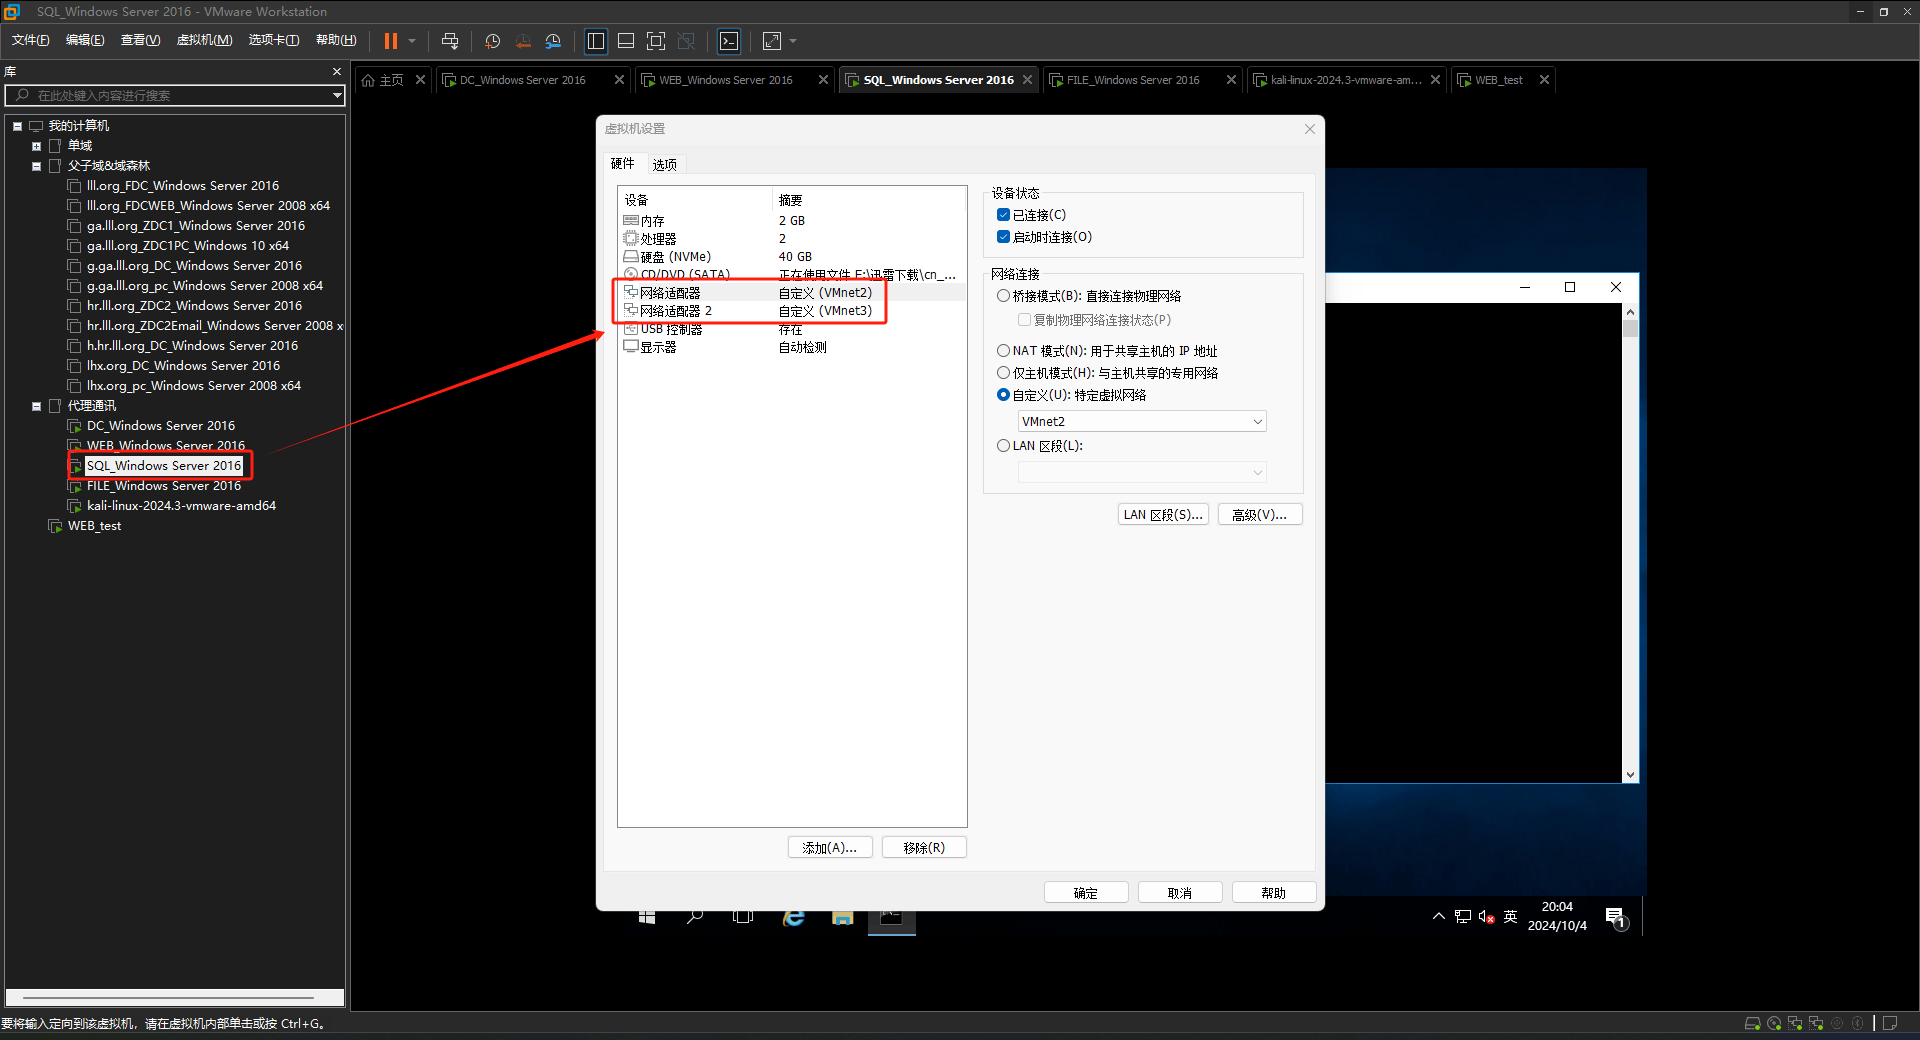The image size is (1920, 1040).
Task: Open the disabled LAN segment dropdown
Action: pos(1142,472)
